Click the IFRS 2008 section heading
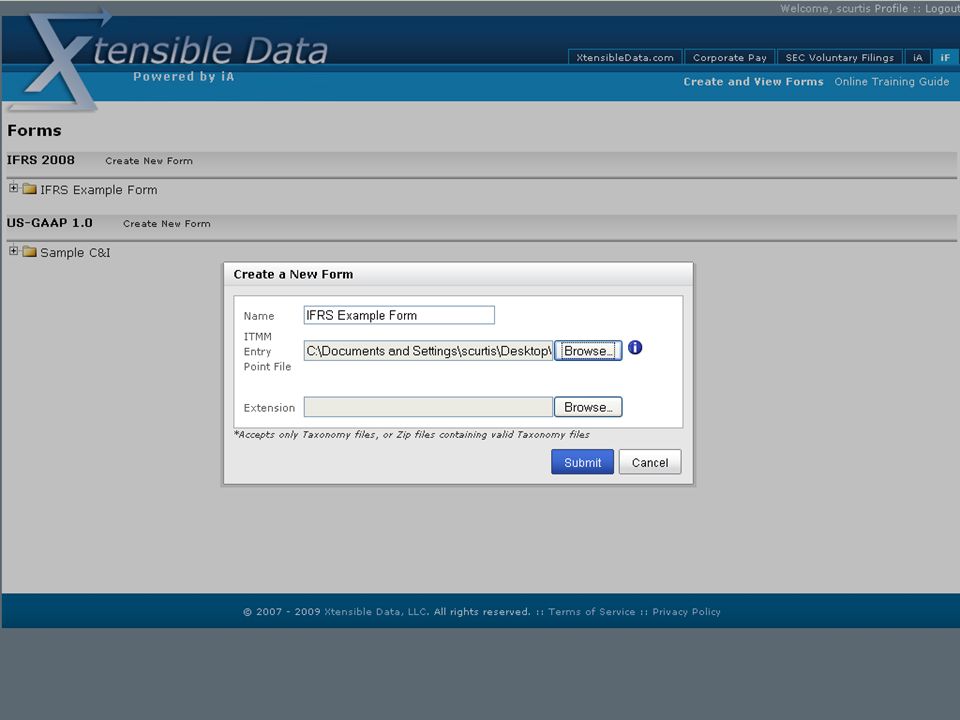Screen dimensions: 960x720 coord(40,160)
